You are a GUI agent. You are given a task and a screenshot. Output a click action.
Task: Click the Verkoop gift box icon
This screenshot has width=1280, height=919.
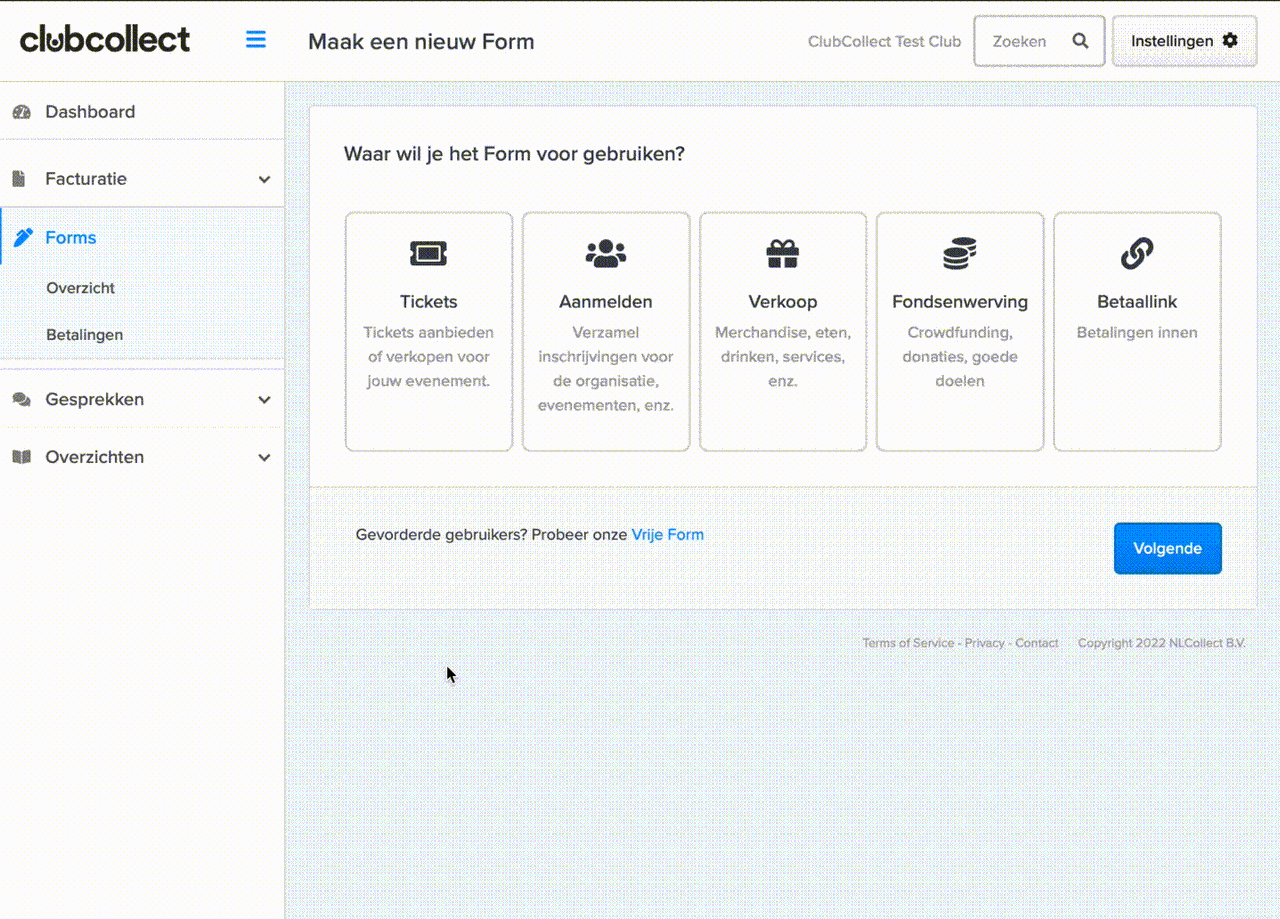coord(783,254)
